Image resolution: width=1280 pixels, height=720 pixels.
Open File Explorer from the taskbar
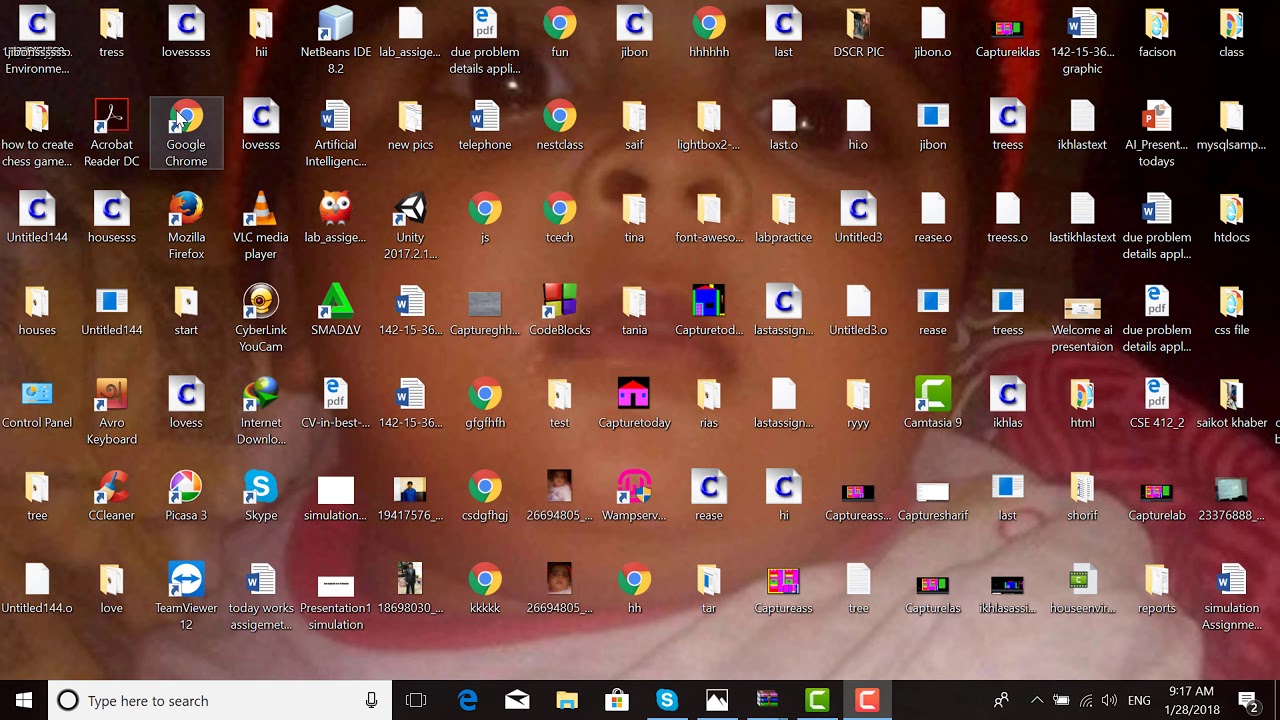pyautogui.click(x=567, y=700)
